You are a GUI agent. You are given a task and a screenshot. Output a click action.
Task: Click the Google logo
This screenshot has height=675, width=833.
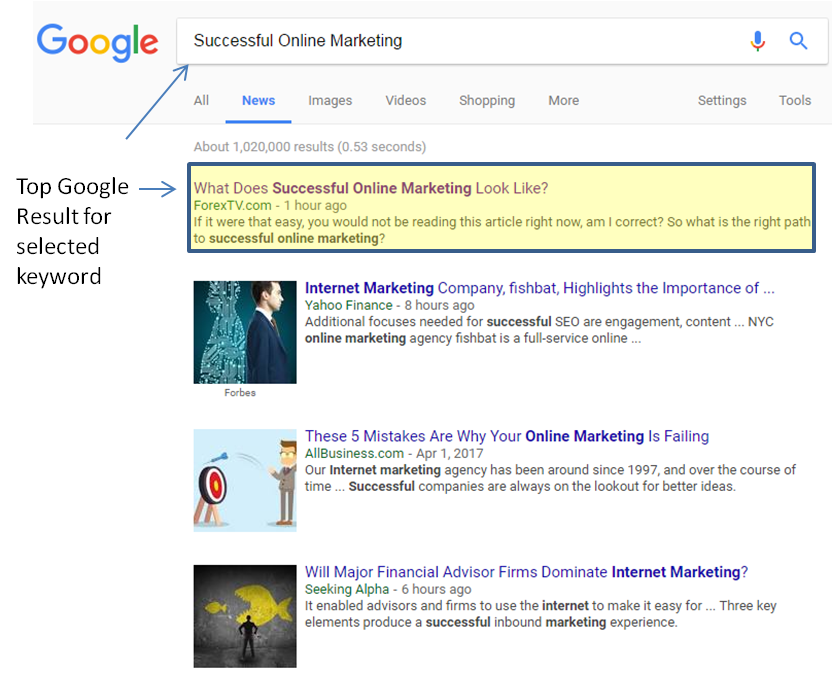tap(98, 42)
